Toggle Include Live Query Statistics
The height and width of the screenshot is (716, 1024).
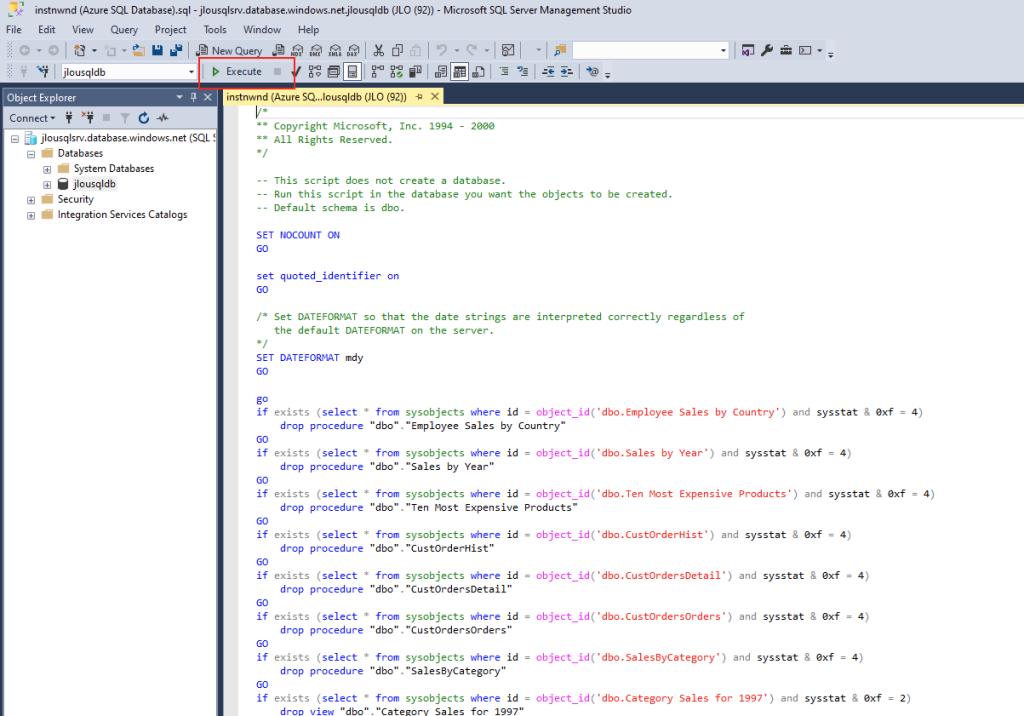[x=396, y=72]
